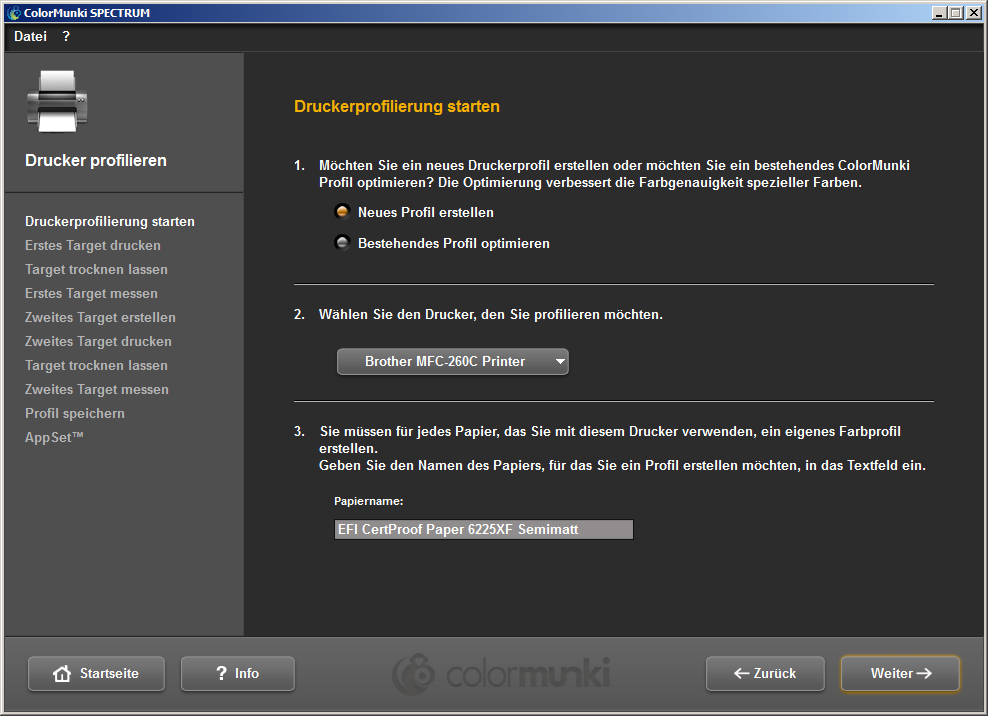Click the ColorMunki logo in the title bar
Screen dimensions: 988x716
[13, 13]
